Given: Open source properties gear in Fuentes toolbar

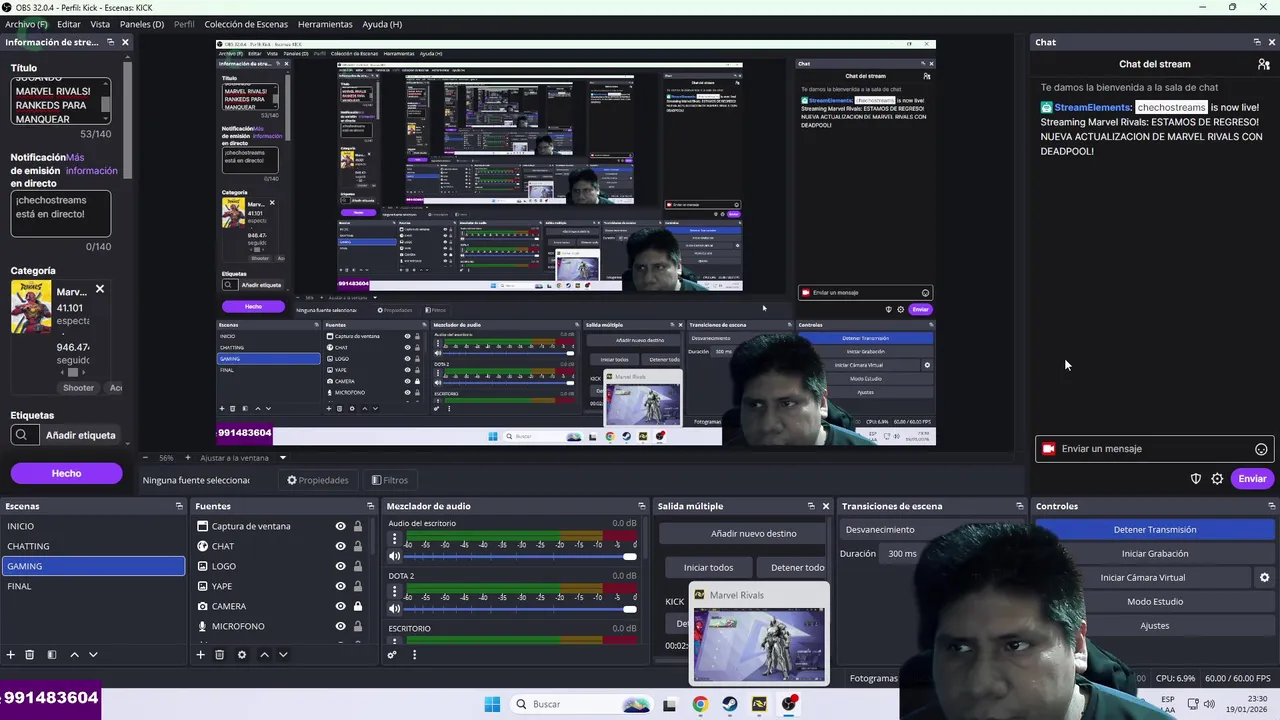Looking at the screenshot, I should point(241,654).
